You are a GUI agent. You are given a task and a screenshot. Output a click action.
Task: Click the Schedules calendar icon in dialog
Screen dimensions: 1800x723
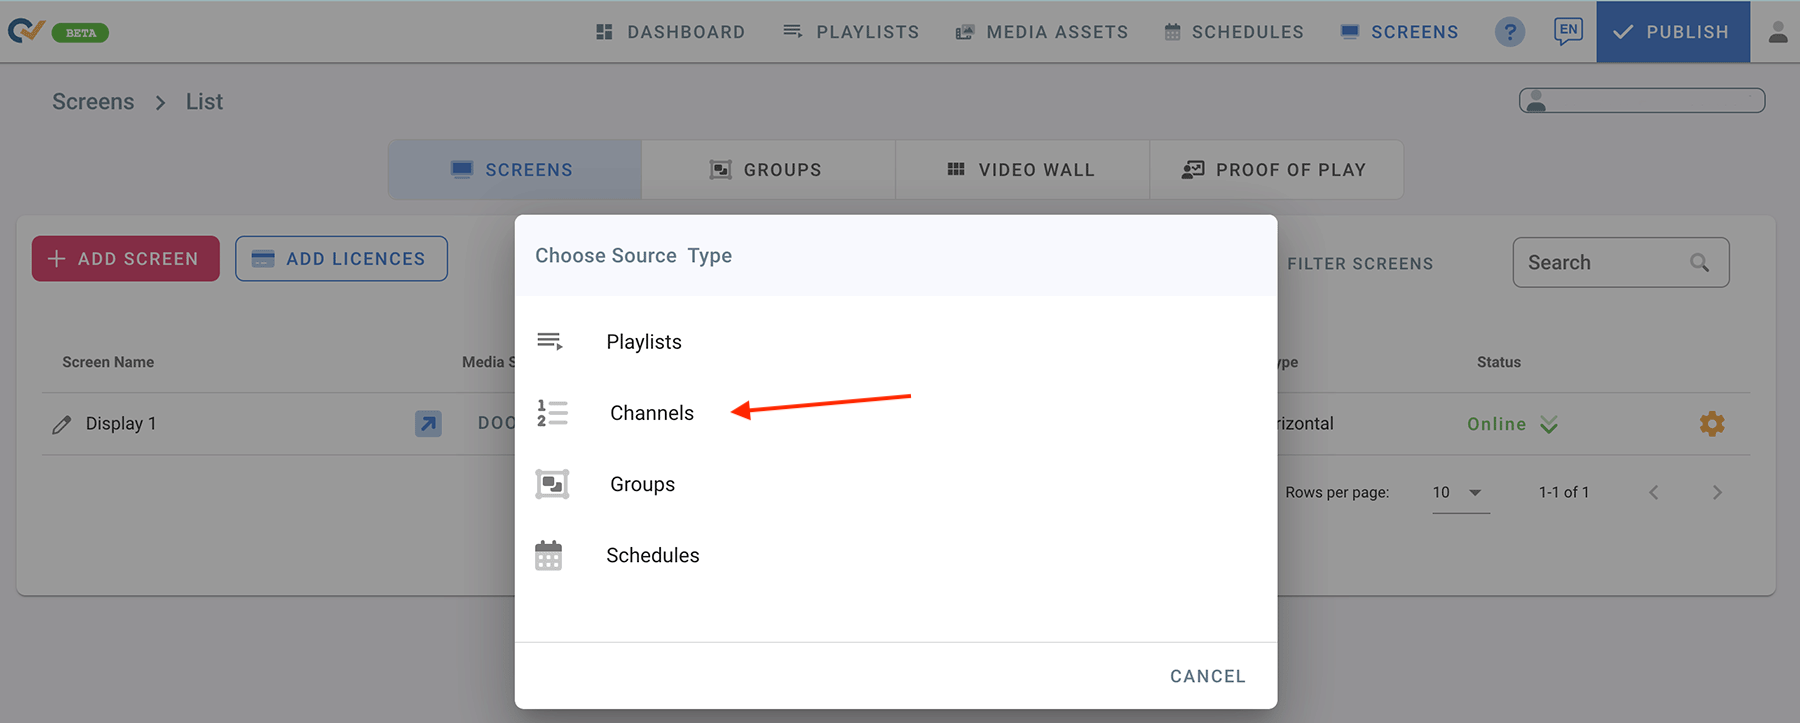[549, 556]
